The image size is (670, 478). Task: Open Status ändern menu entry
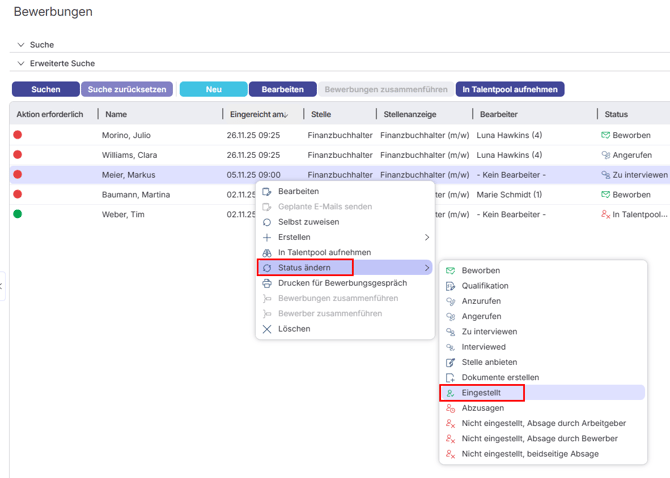point(304,268)
